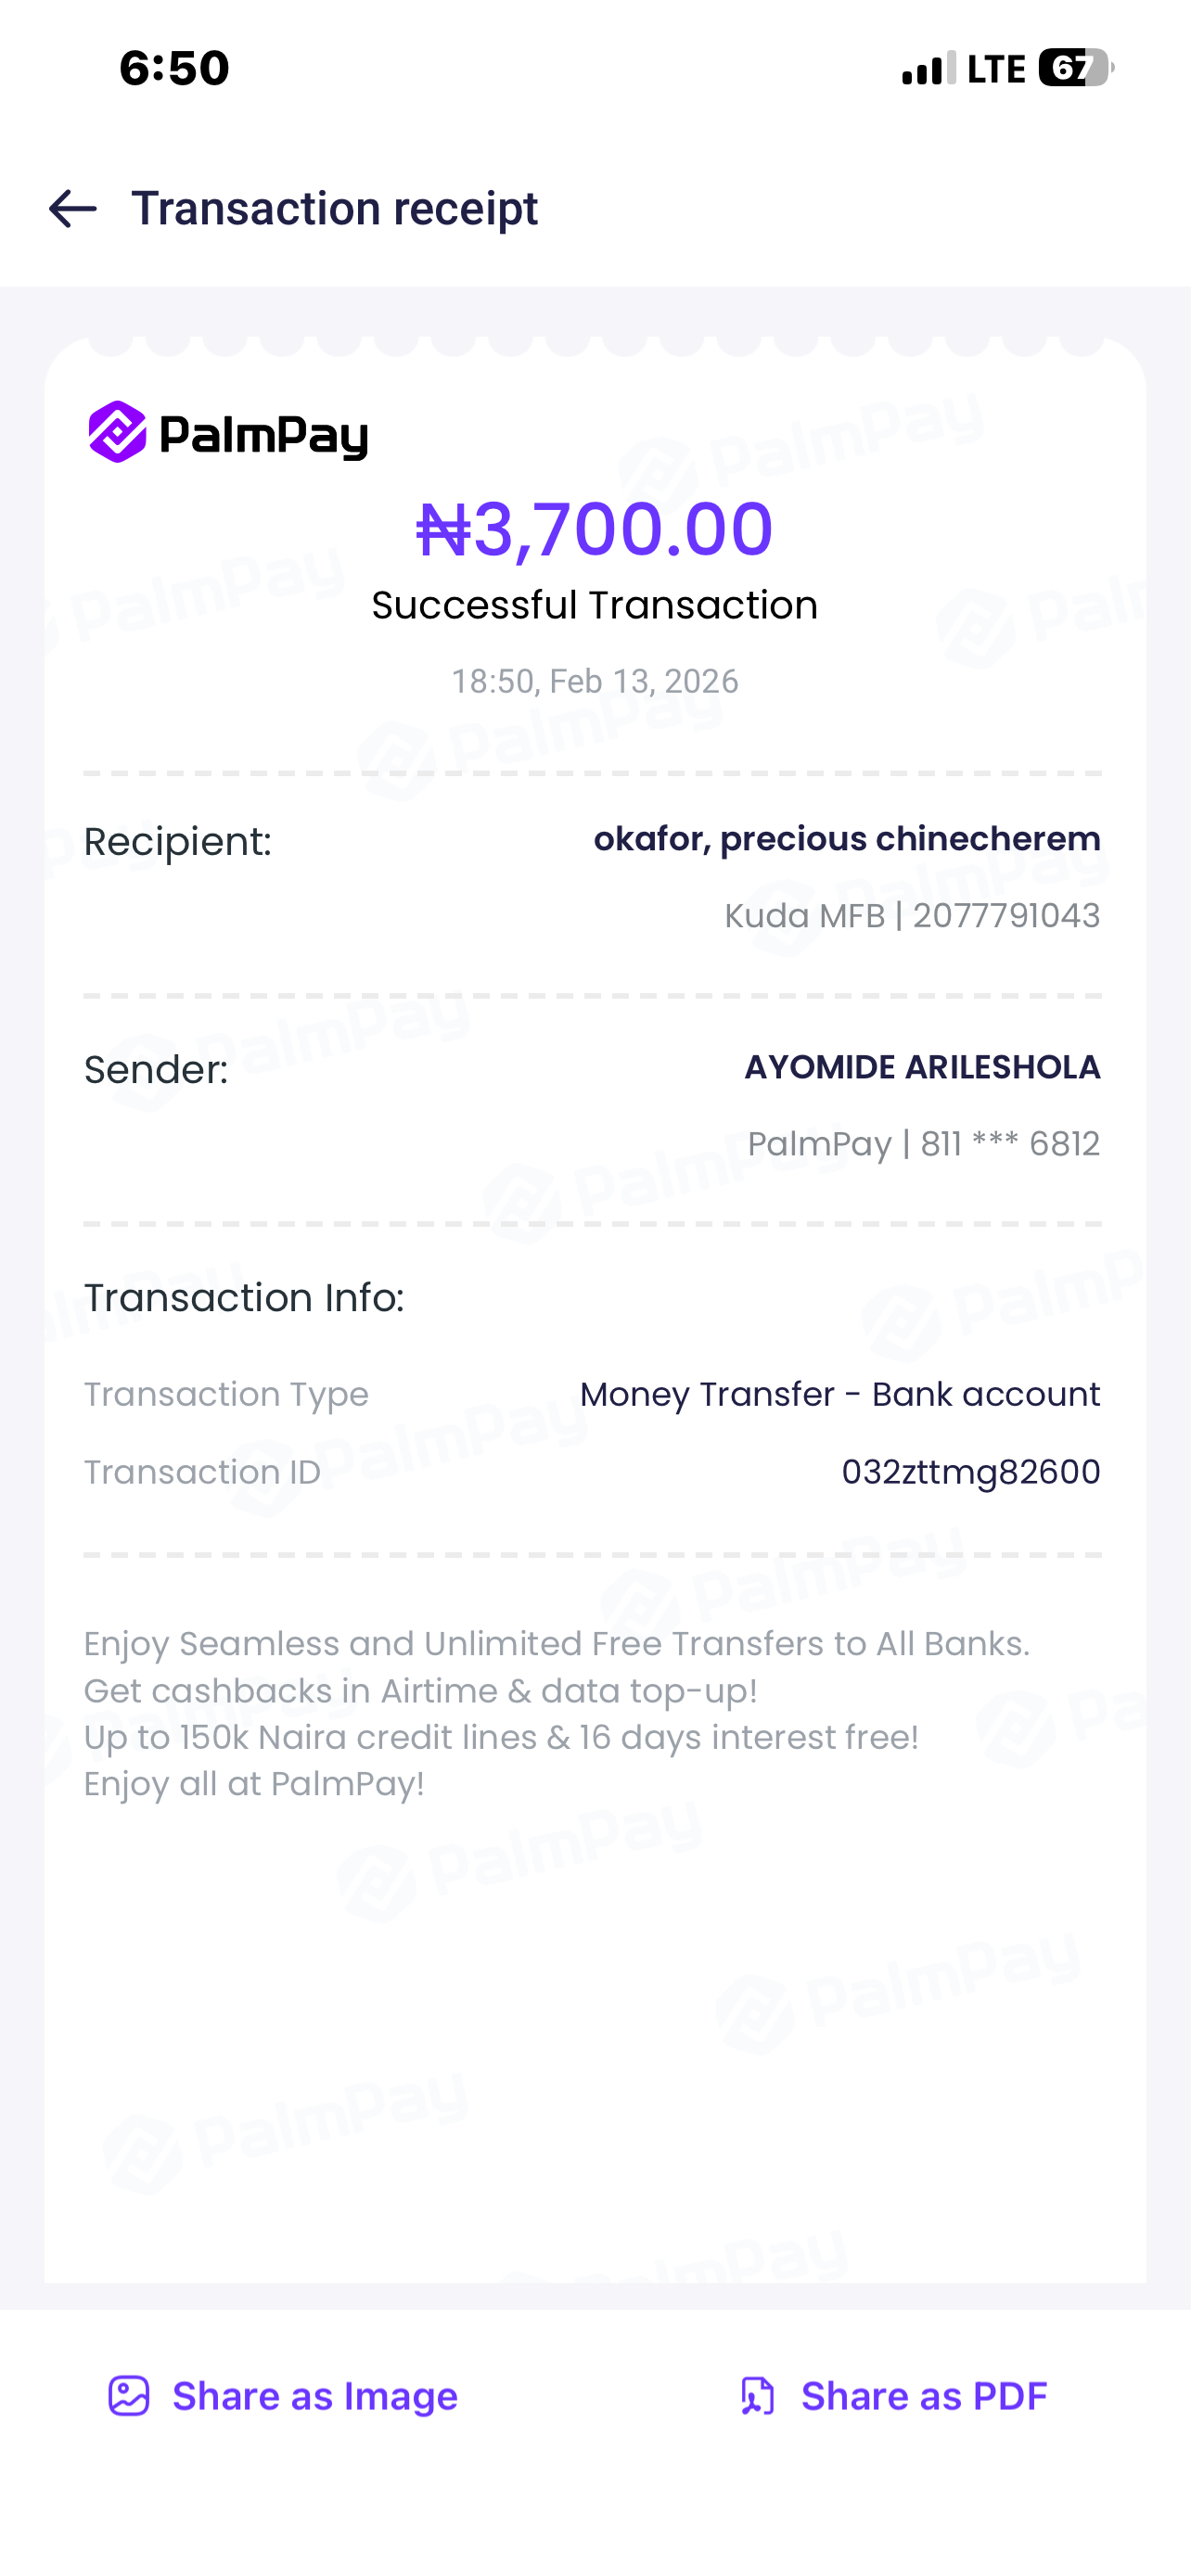Tap the status bar clock showing 6:50

click(x=174, y=68)
